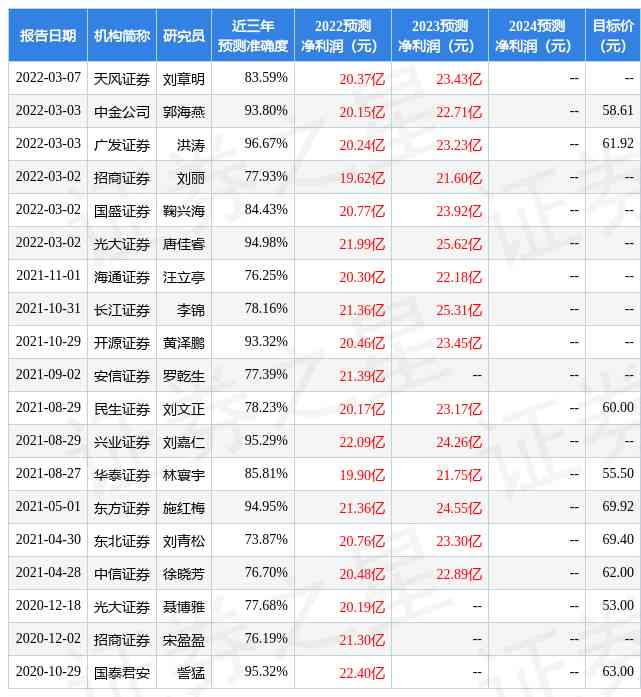Select the 海通证券 institution cell
Viewport: 641px width, 697px height.
pos(122,277)
